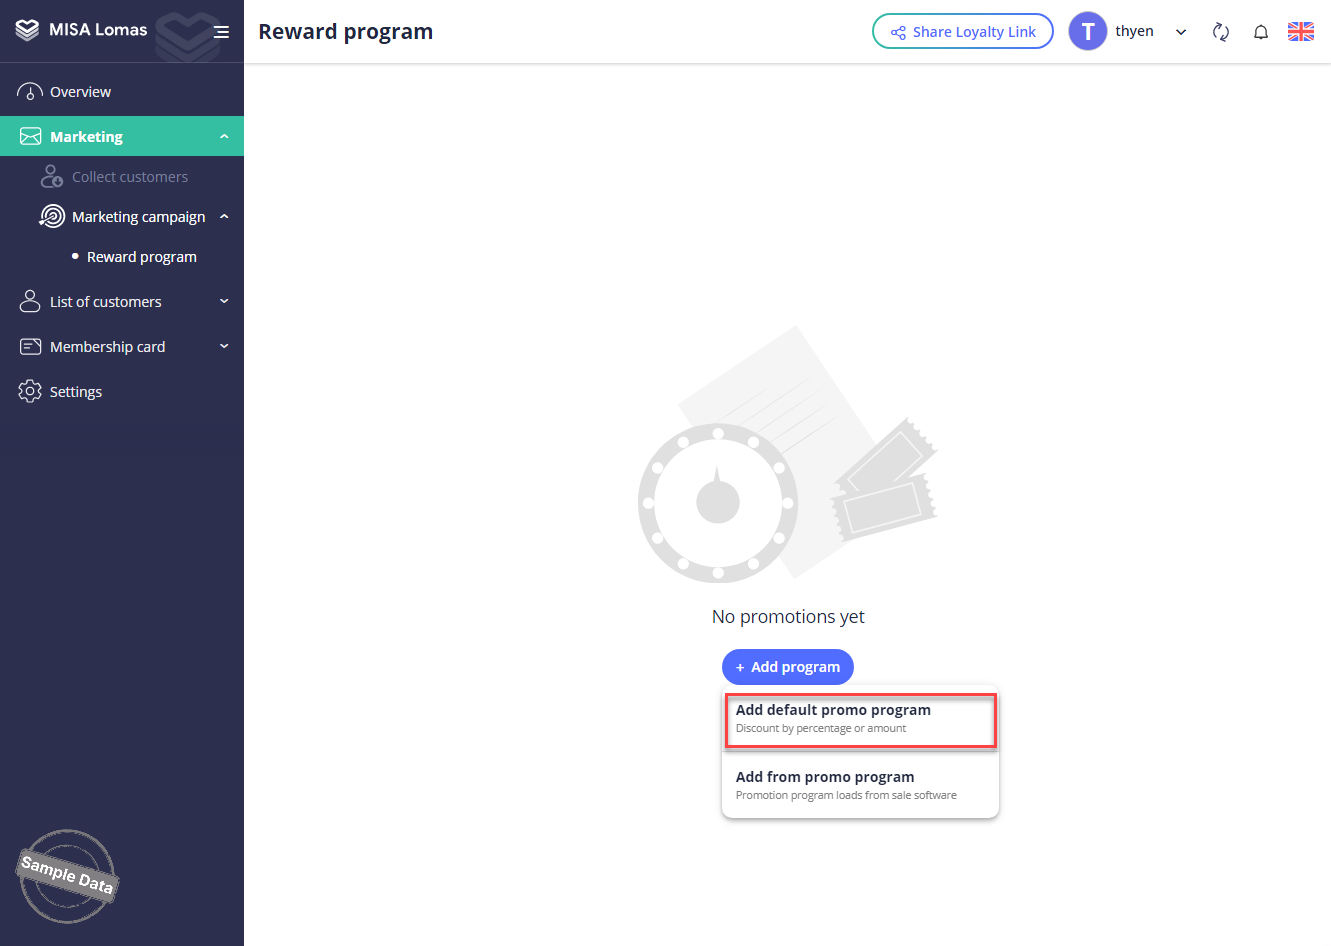Expand the Membership card chevron
1331x946 pixels.
pos(224,346)
